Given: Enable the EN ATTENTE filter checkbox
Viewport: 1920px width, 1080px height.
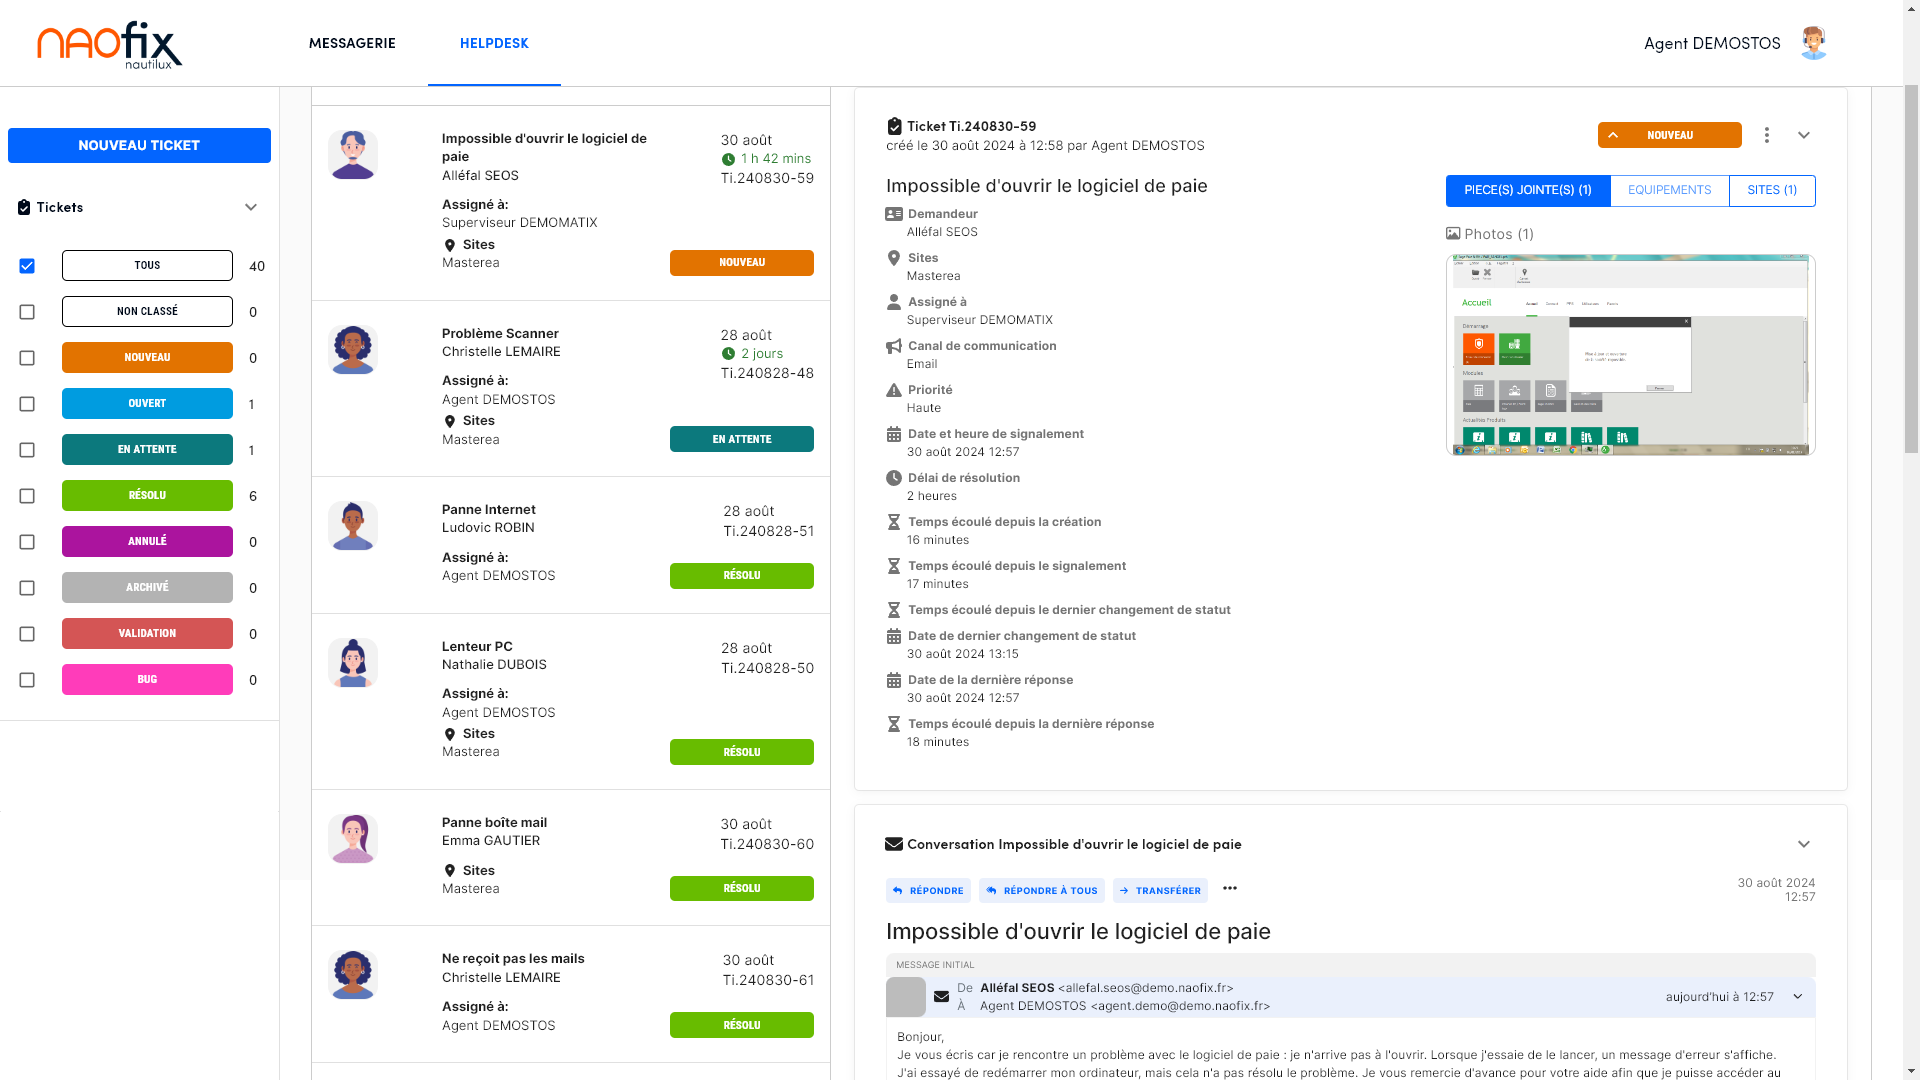Looking at the screenshot, I should 27,449.
